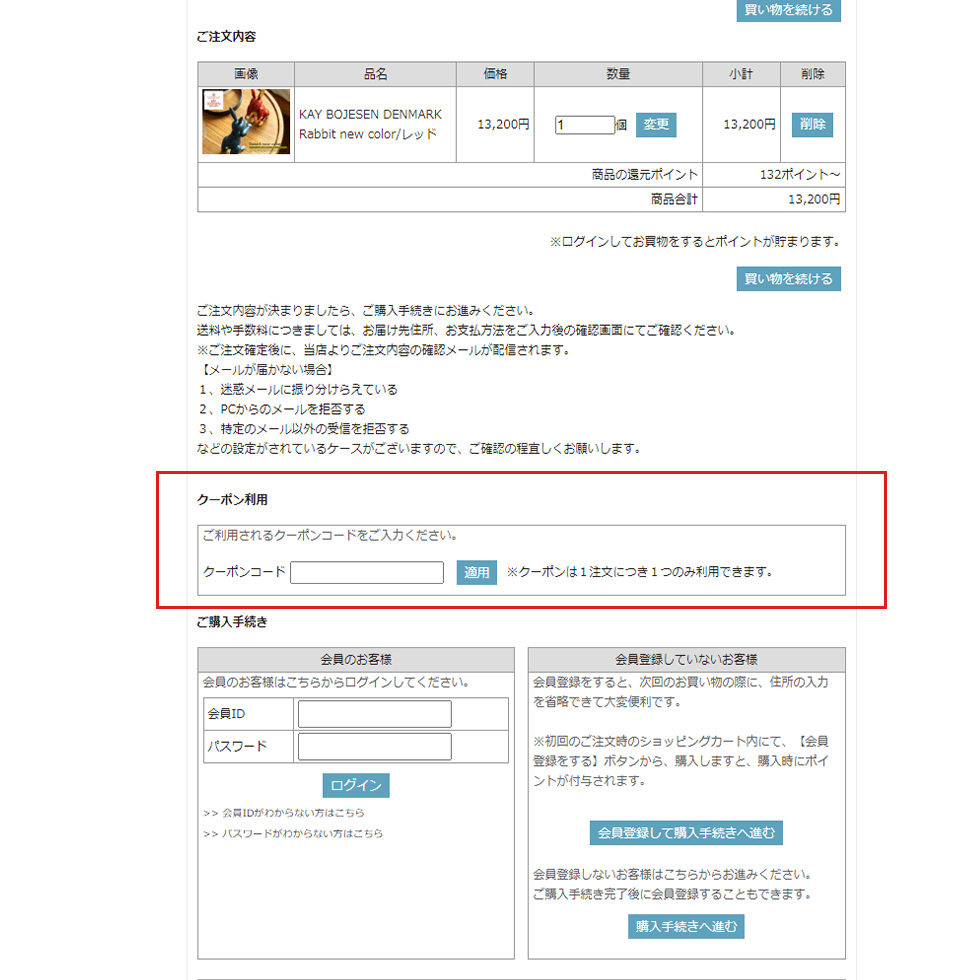Click the 変更 button for quantity
980x980 pixels.
pos(656,124)
